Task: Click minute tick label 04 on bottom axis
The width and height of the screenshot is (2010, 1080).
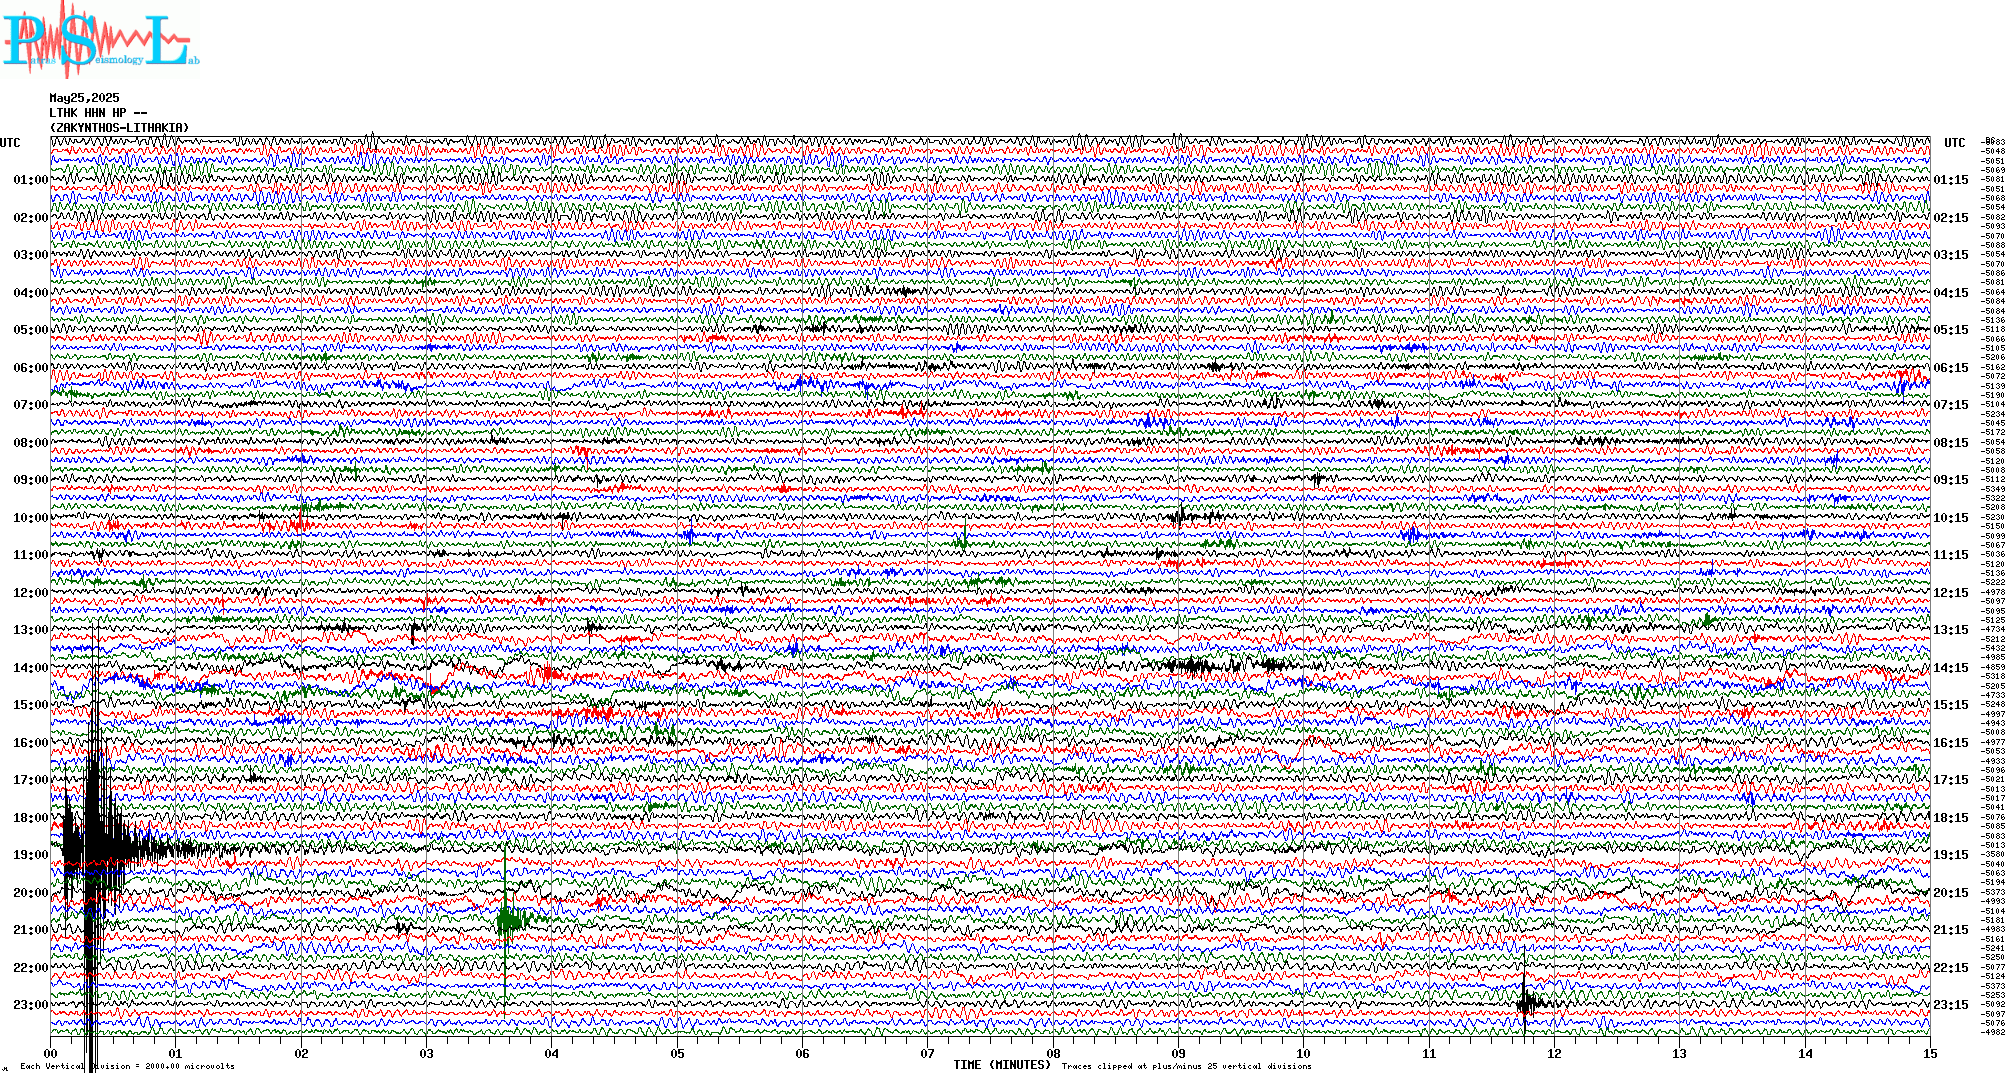Action: click(x=552, y=1053)
